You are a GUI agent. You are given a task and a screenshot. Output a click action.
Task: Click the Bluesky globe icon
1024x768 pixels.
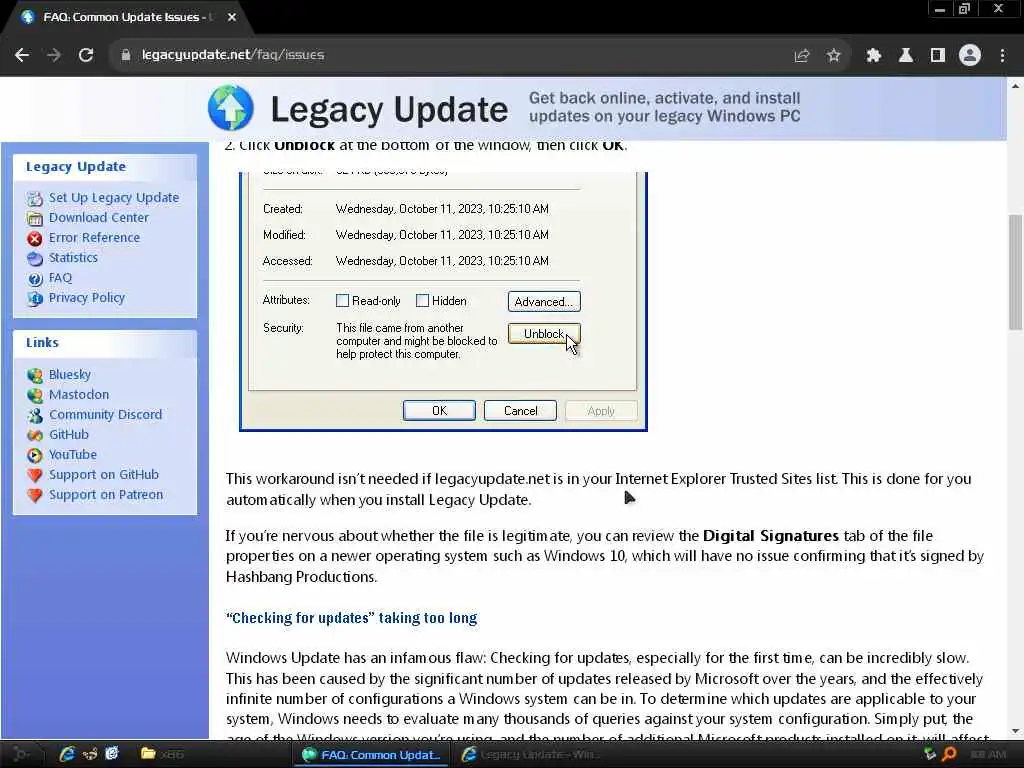(35, 375)
